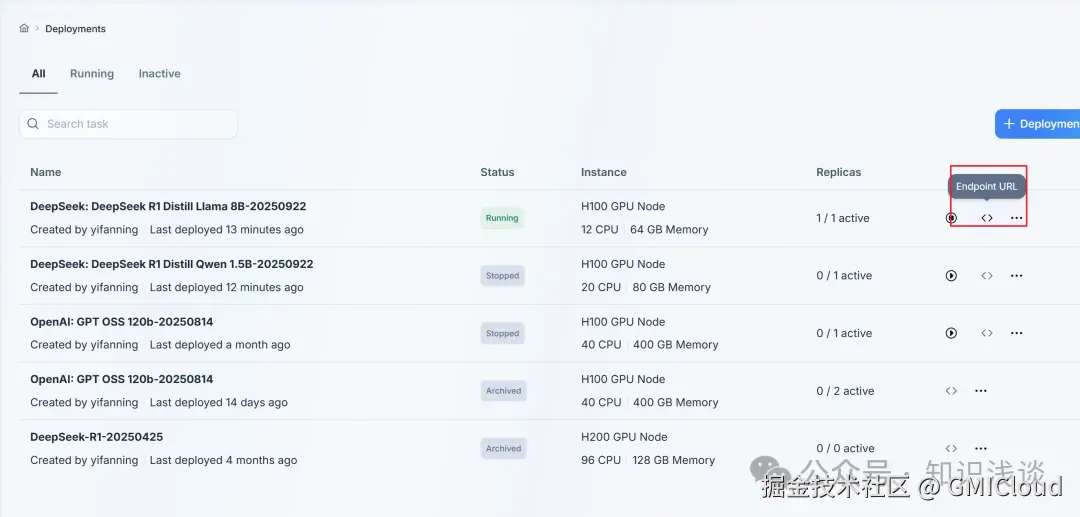Click the Deployments breadcrumb link

click(75, 29)
